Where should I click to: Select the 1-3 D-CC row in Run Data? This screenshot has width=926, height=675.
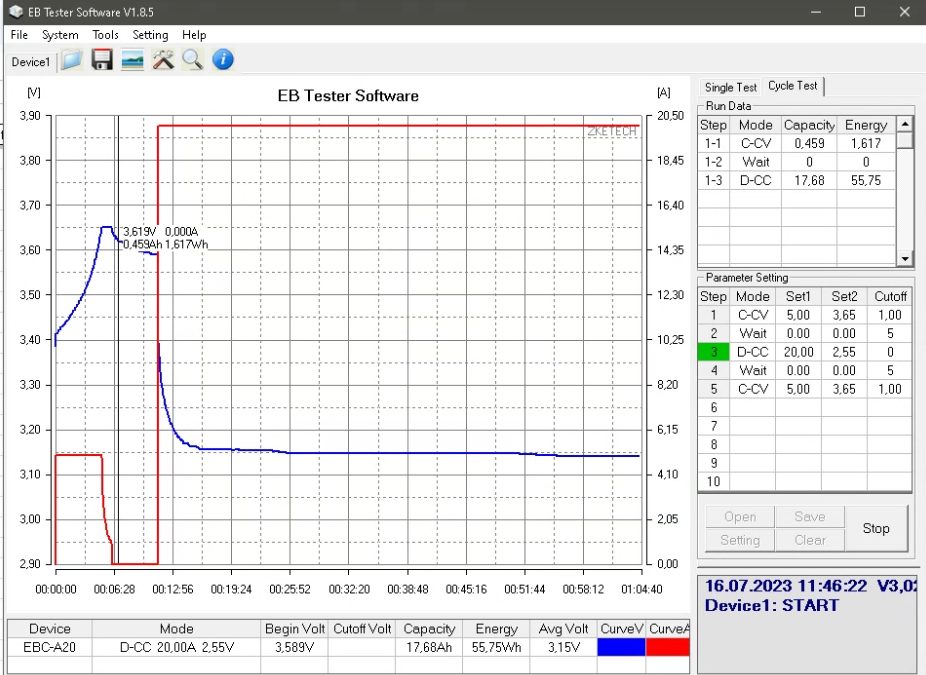[x=755, y=180]
